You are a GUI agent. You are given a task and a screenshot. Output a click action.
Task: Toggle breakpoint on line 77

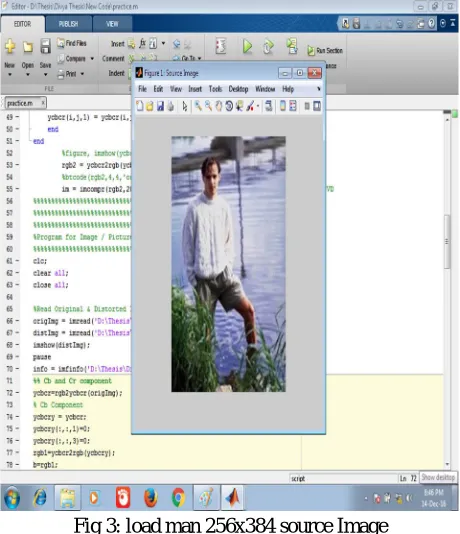[17, 453]
